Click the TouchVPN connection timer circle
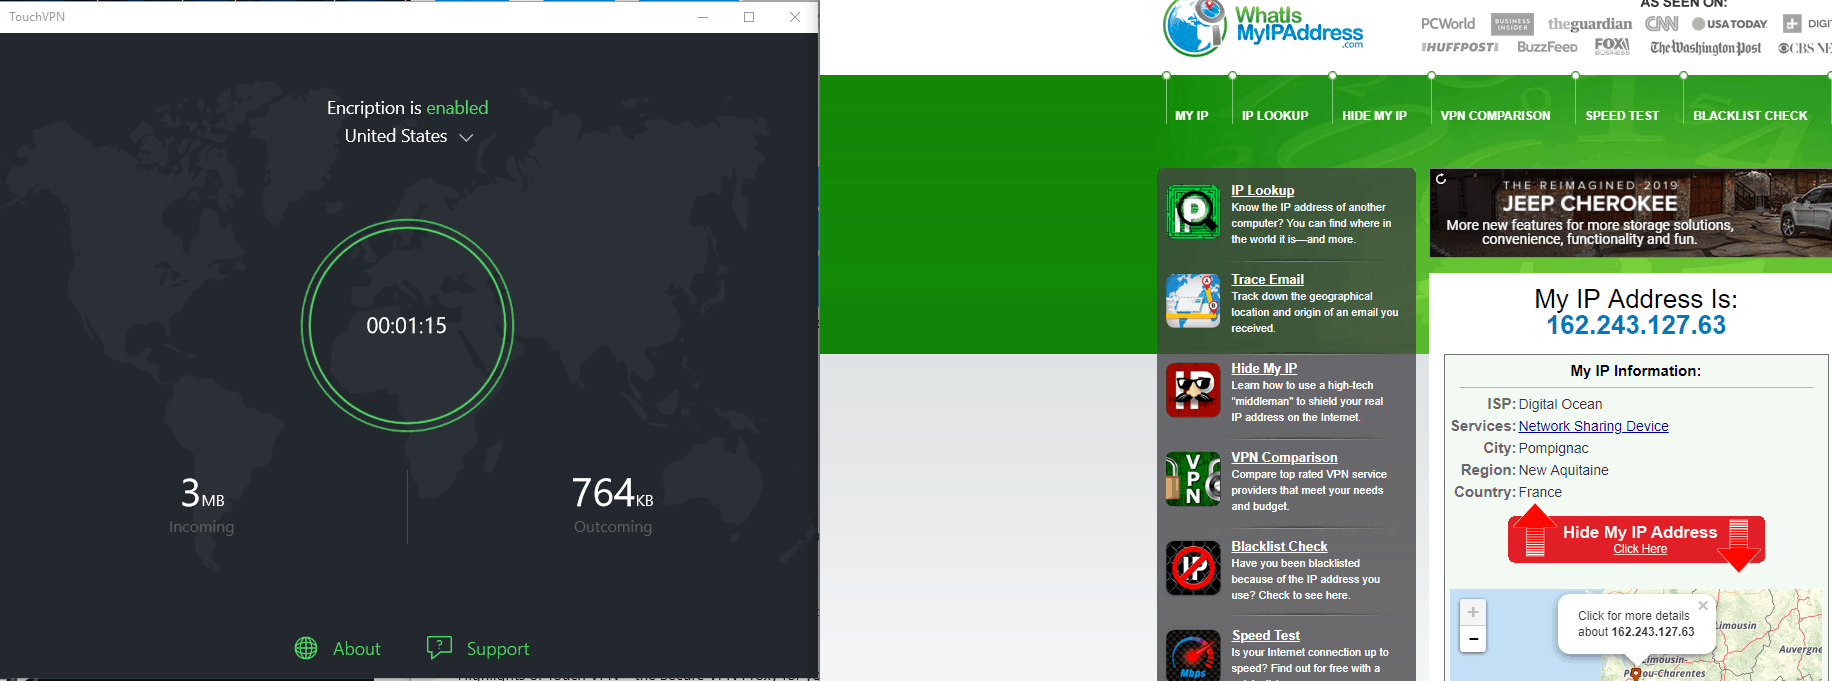 407,325
